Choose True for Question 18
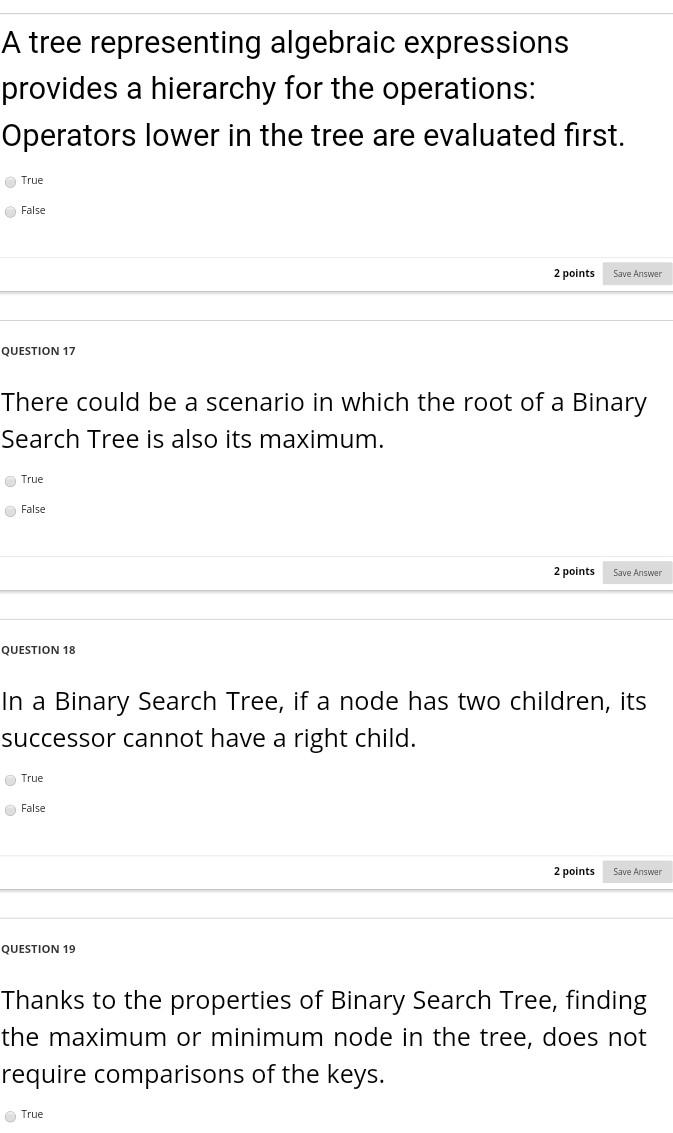Image resolution: width=673 pixels, height=1133 pixels. click(10, 780)
